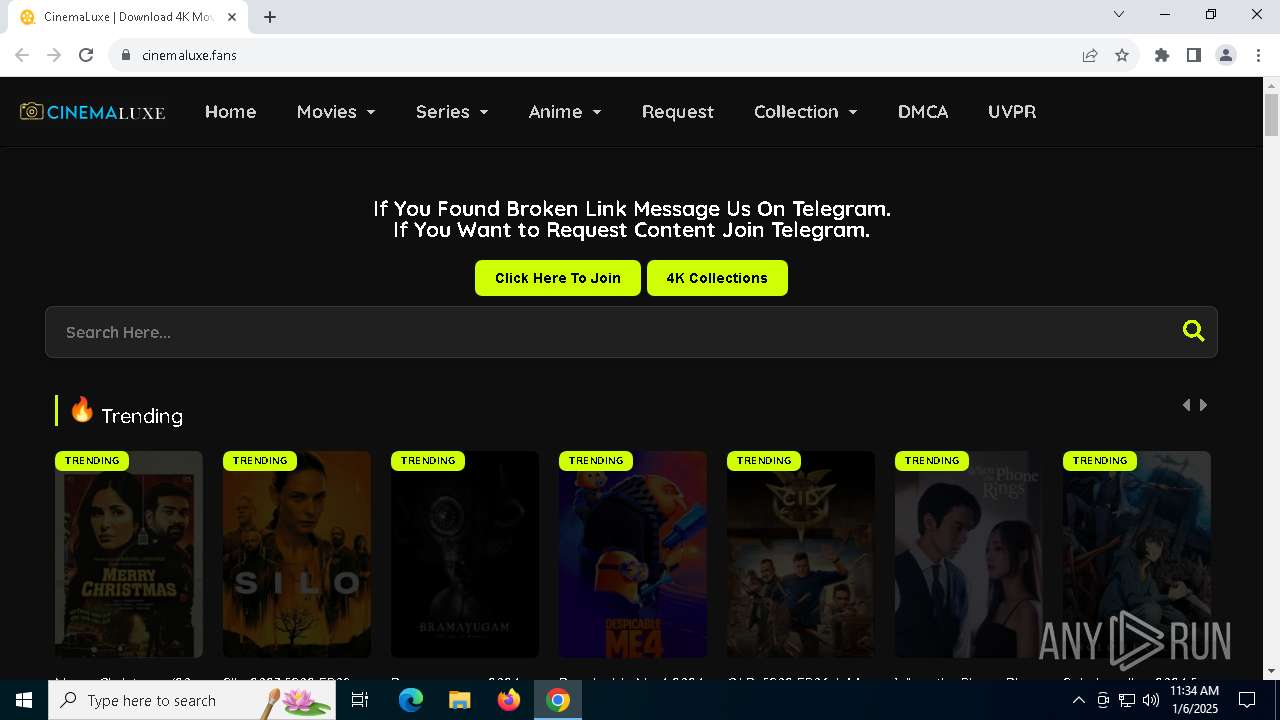Click the CinemaLuxe logo

92,112
